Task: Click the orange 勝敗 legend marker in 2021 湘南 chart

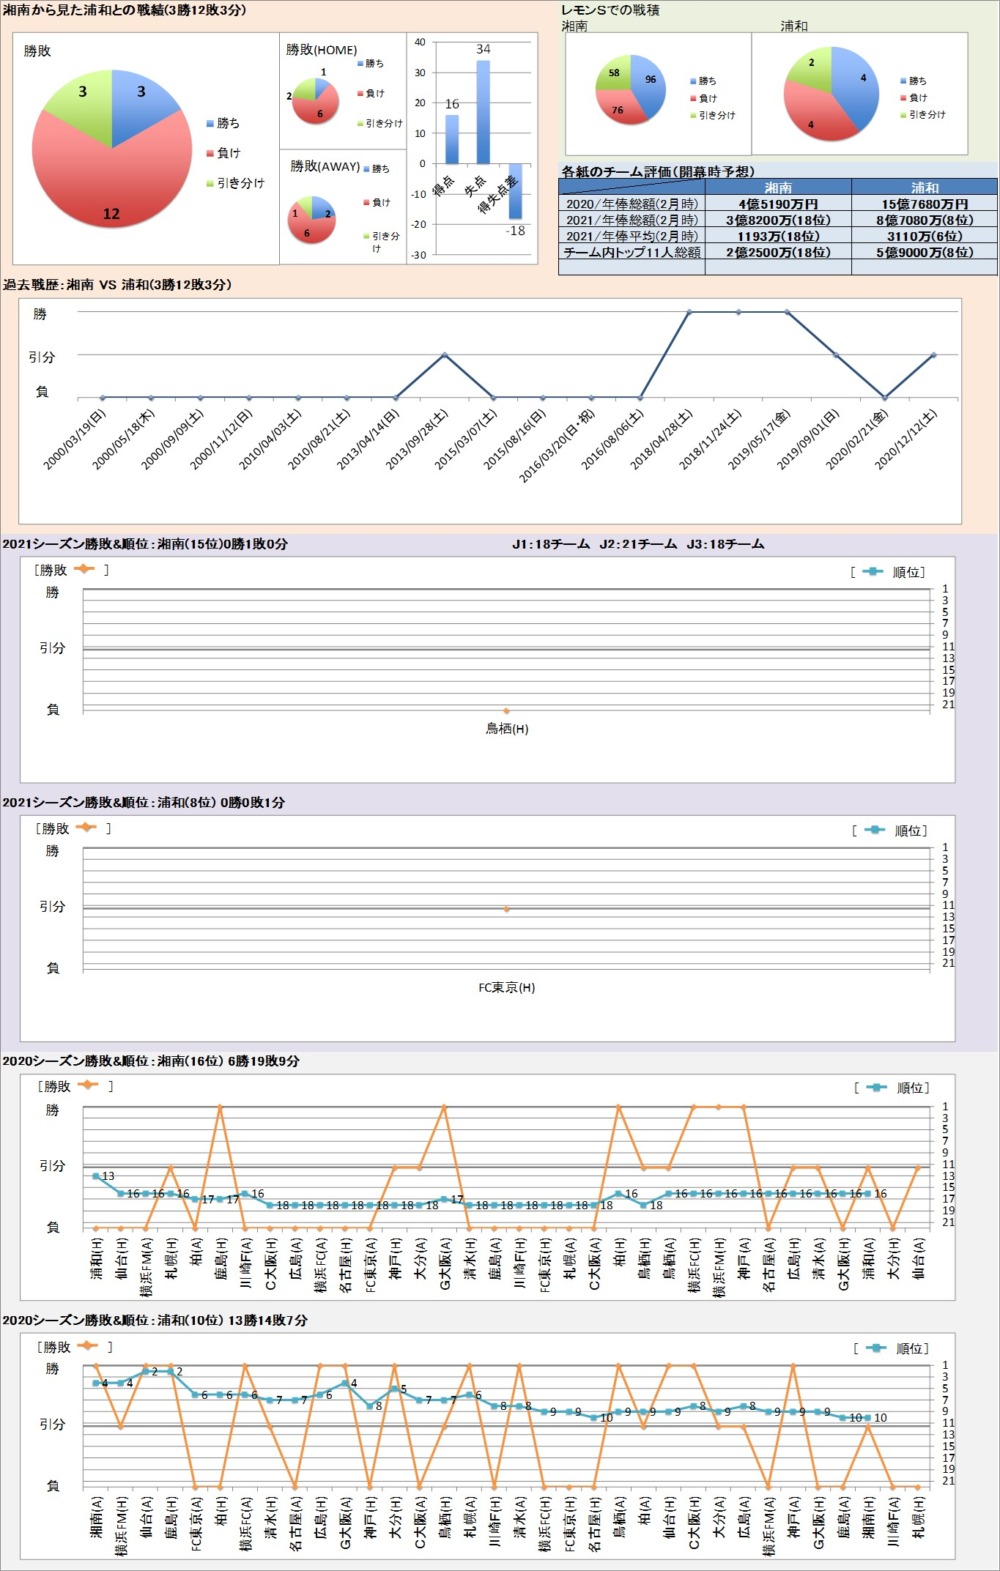Action: pyautogui.click(x=84, y=569)
